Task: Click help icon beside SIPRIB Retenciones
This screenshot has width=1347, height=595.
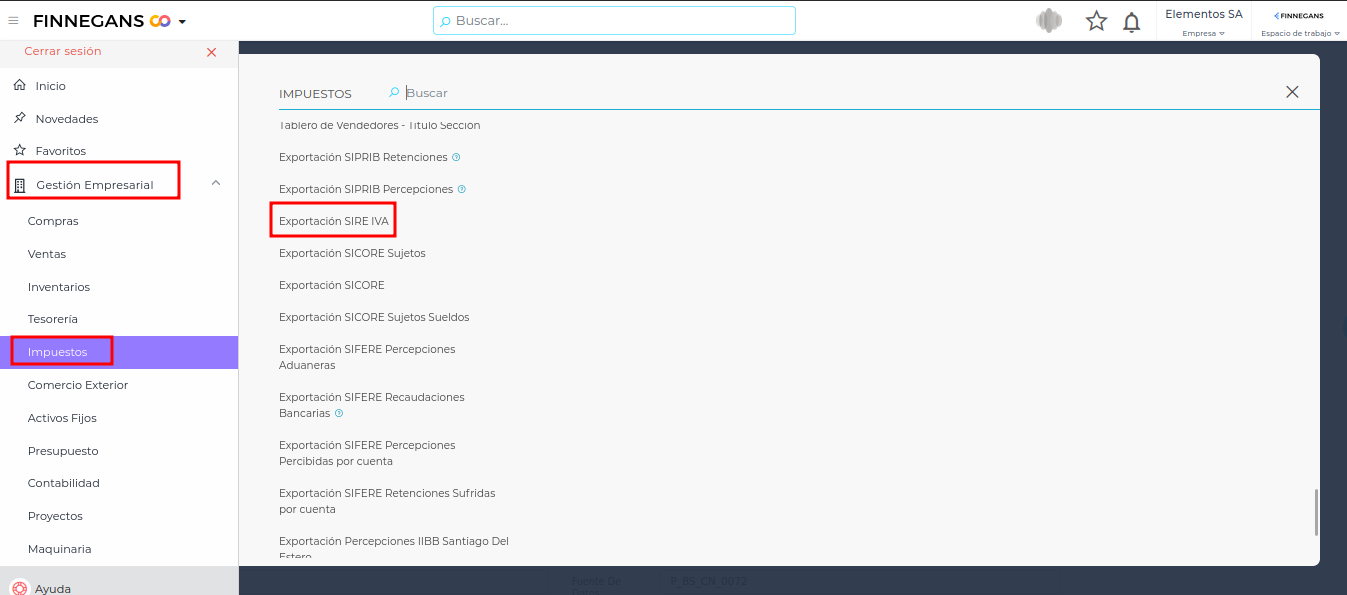Action: (x=456, y=157)
